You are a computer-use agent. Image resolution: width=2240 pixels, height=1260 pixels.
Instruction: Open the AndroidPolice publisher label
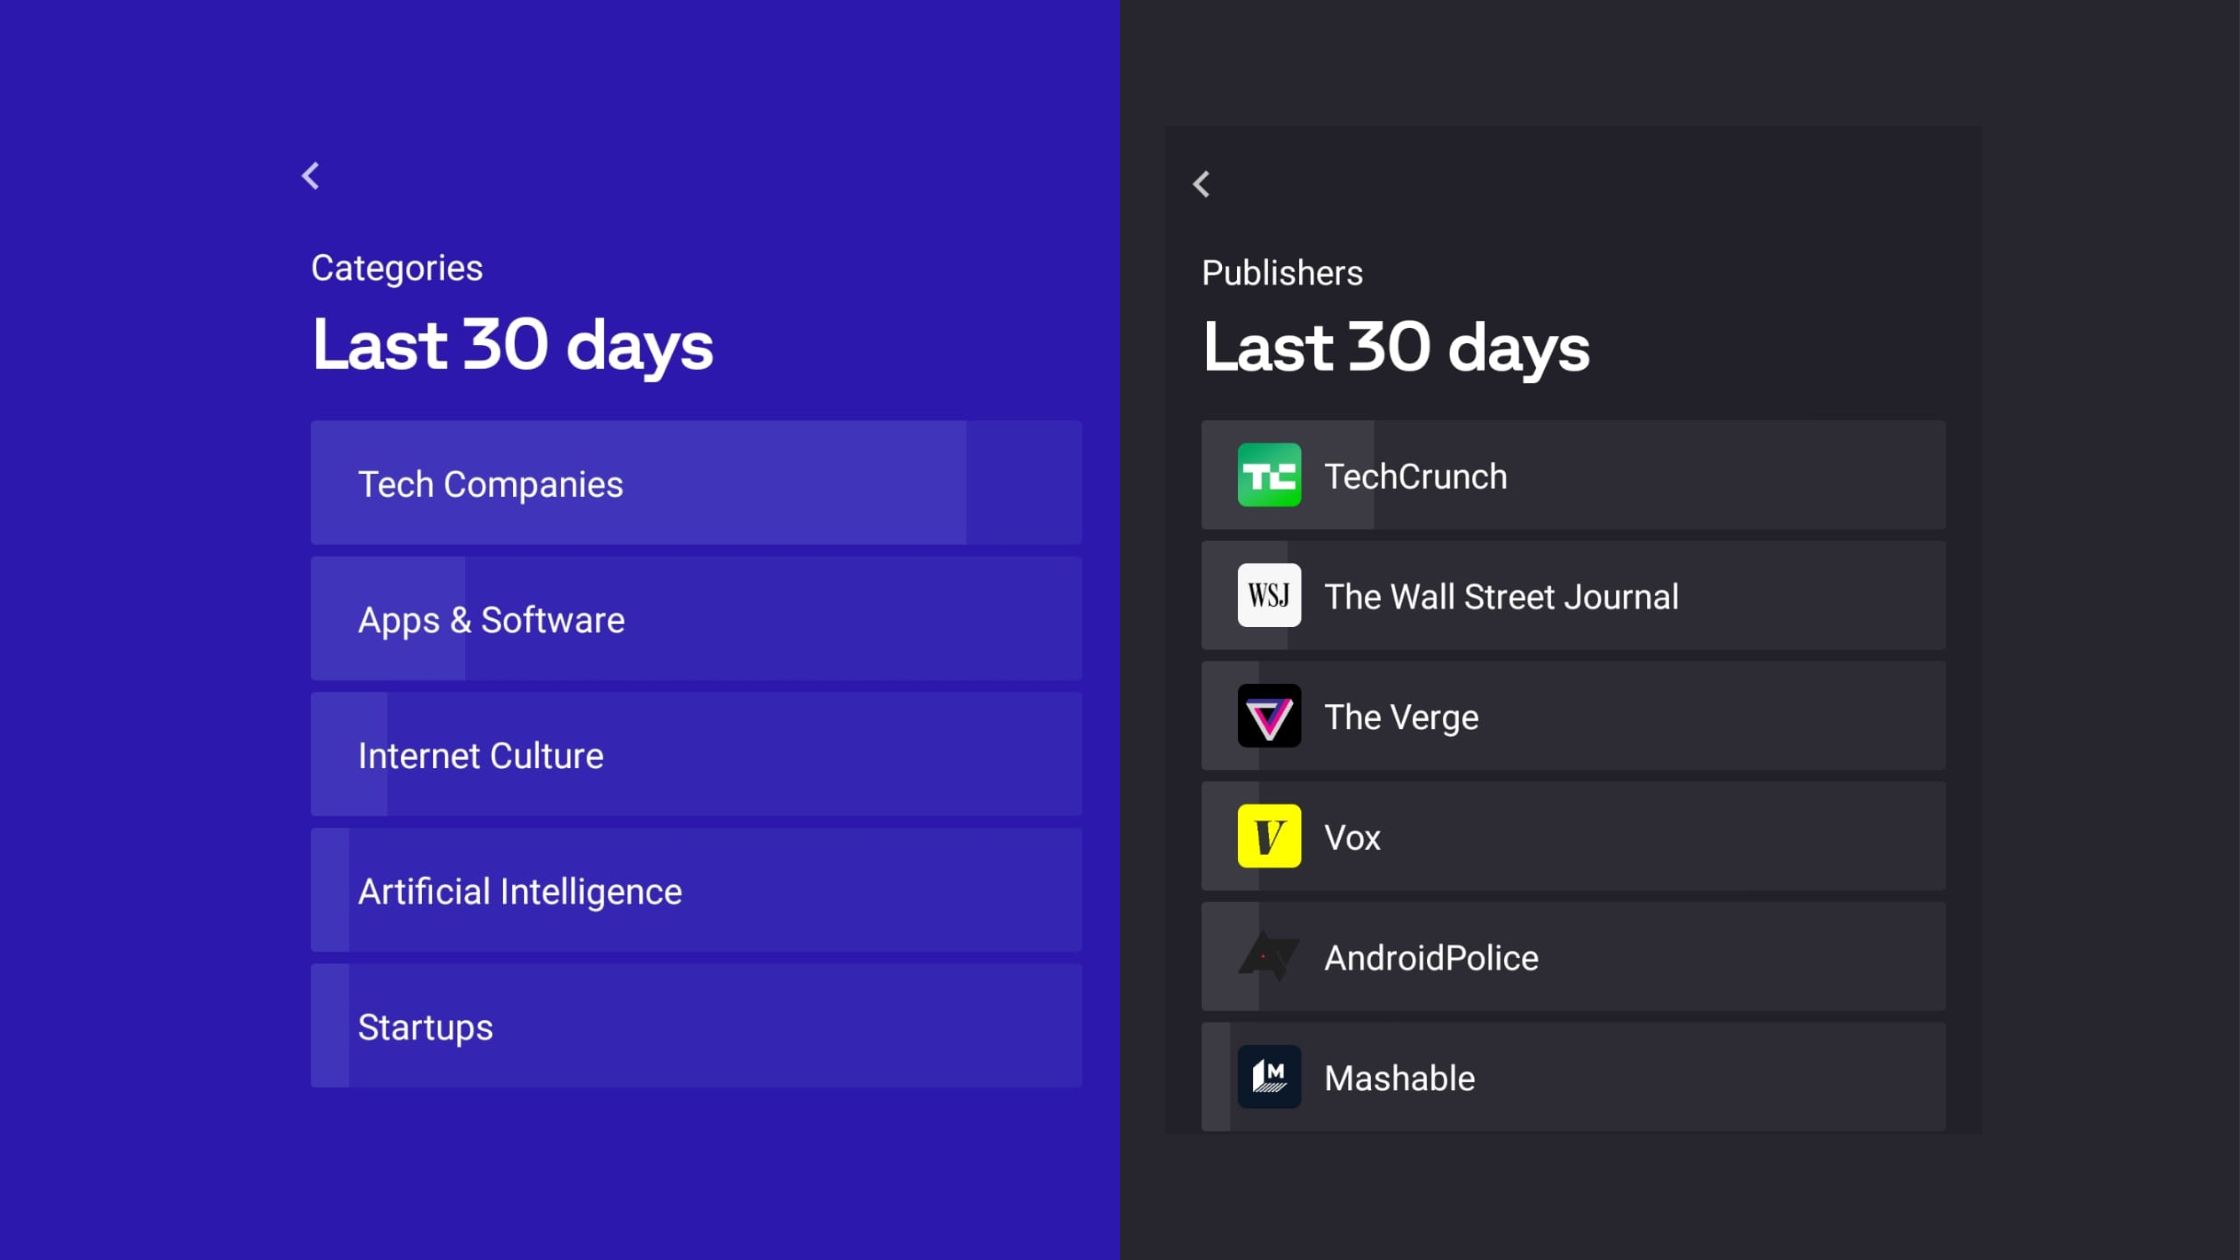(x=1431, y=958)
